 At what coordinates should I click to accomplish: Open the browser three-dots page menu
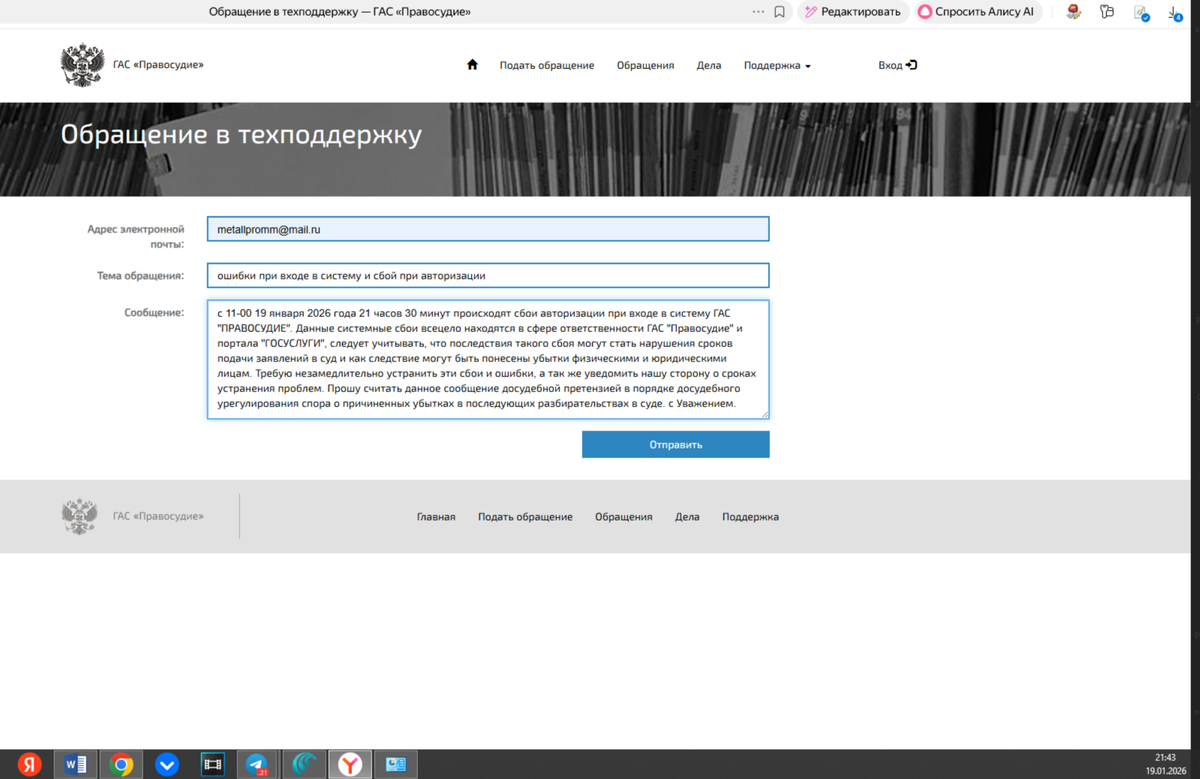pos(758,12)
